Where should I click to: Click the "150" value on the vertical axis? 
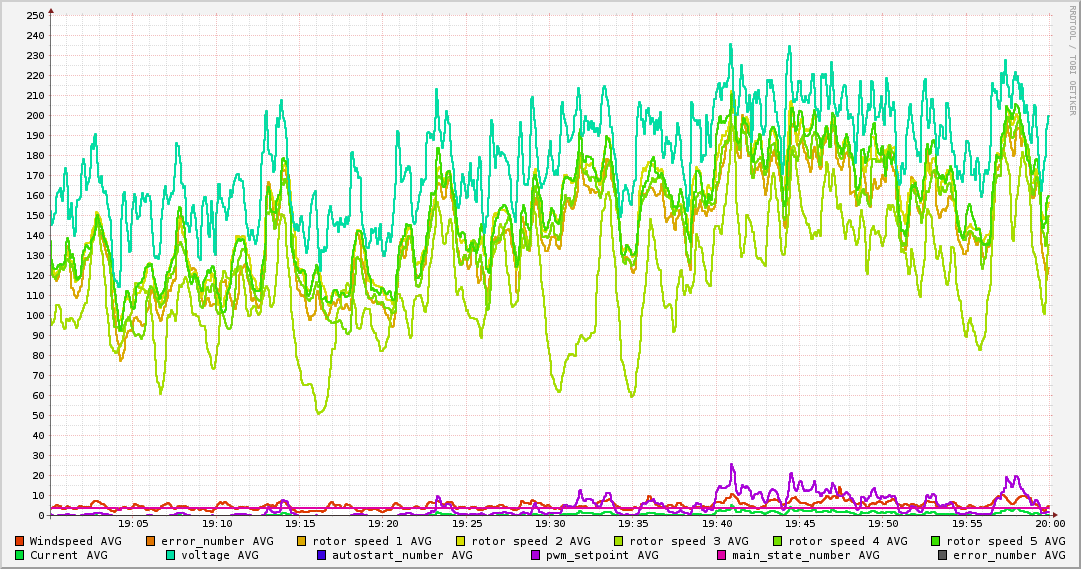(x=34, y=216)
